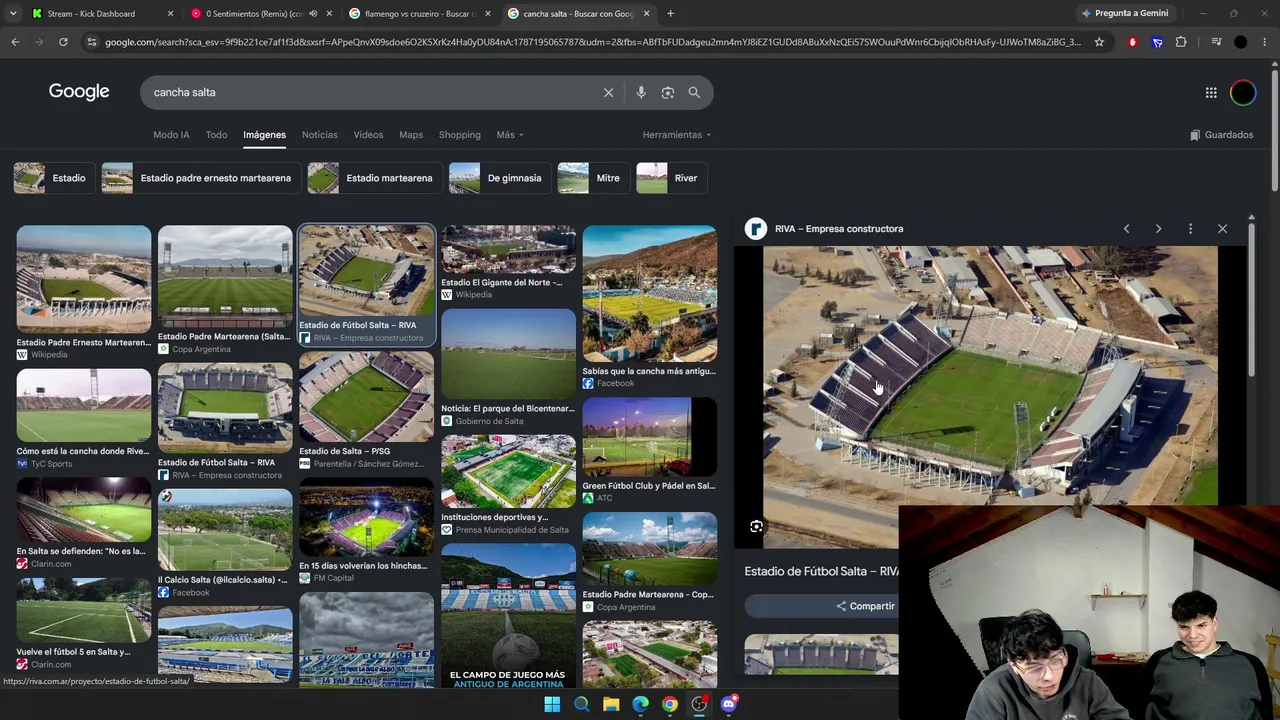Show next image in the preview panel
1280x720 pixels.
coord(1158,229)
